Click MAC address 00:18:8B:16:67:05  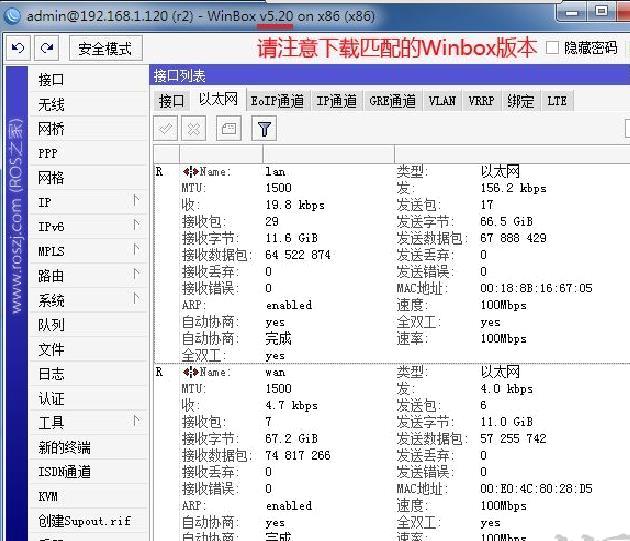[536, 288]
